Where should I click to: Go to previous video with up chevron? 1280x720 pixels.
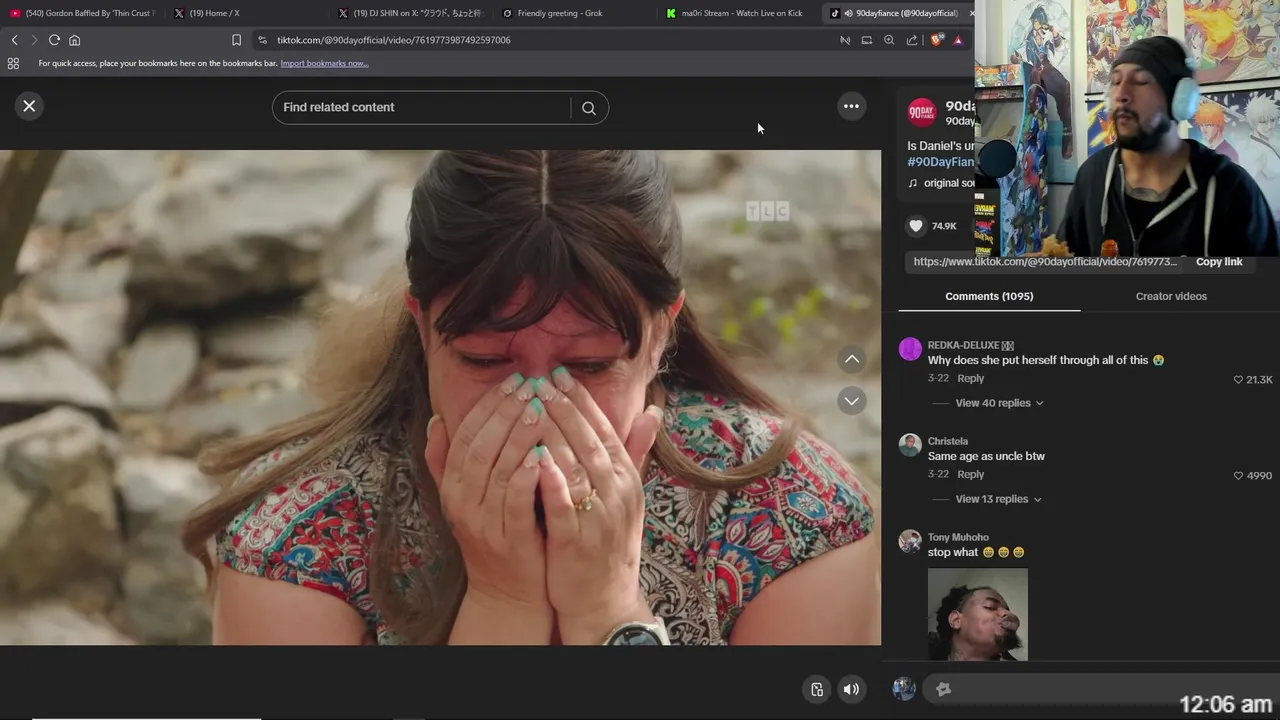851,359
